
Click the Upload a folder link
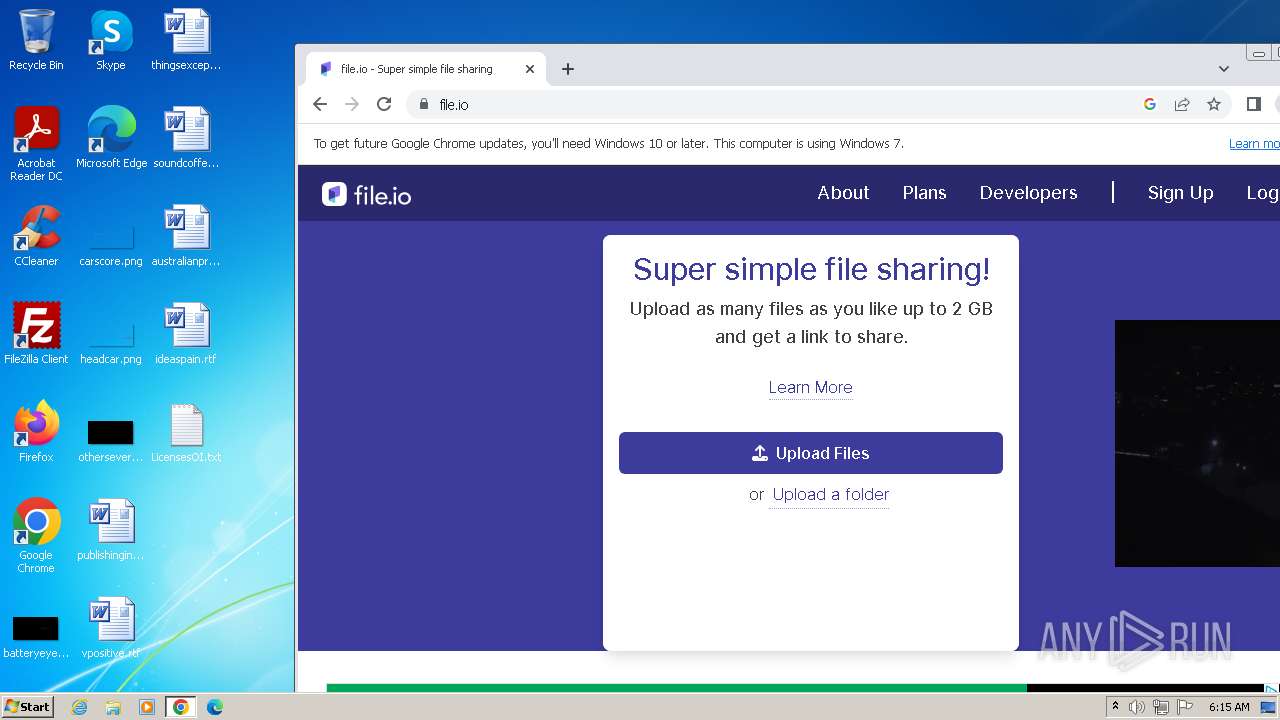(x=830, y=494)
